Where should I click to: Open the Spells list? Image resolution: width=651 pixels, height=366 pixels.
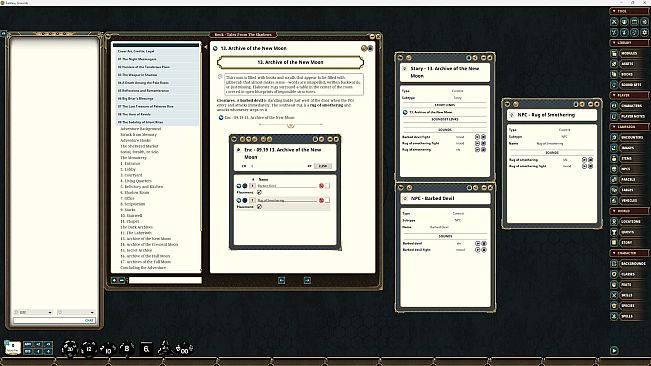click(x=629, y=316)
